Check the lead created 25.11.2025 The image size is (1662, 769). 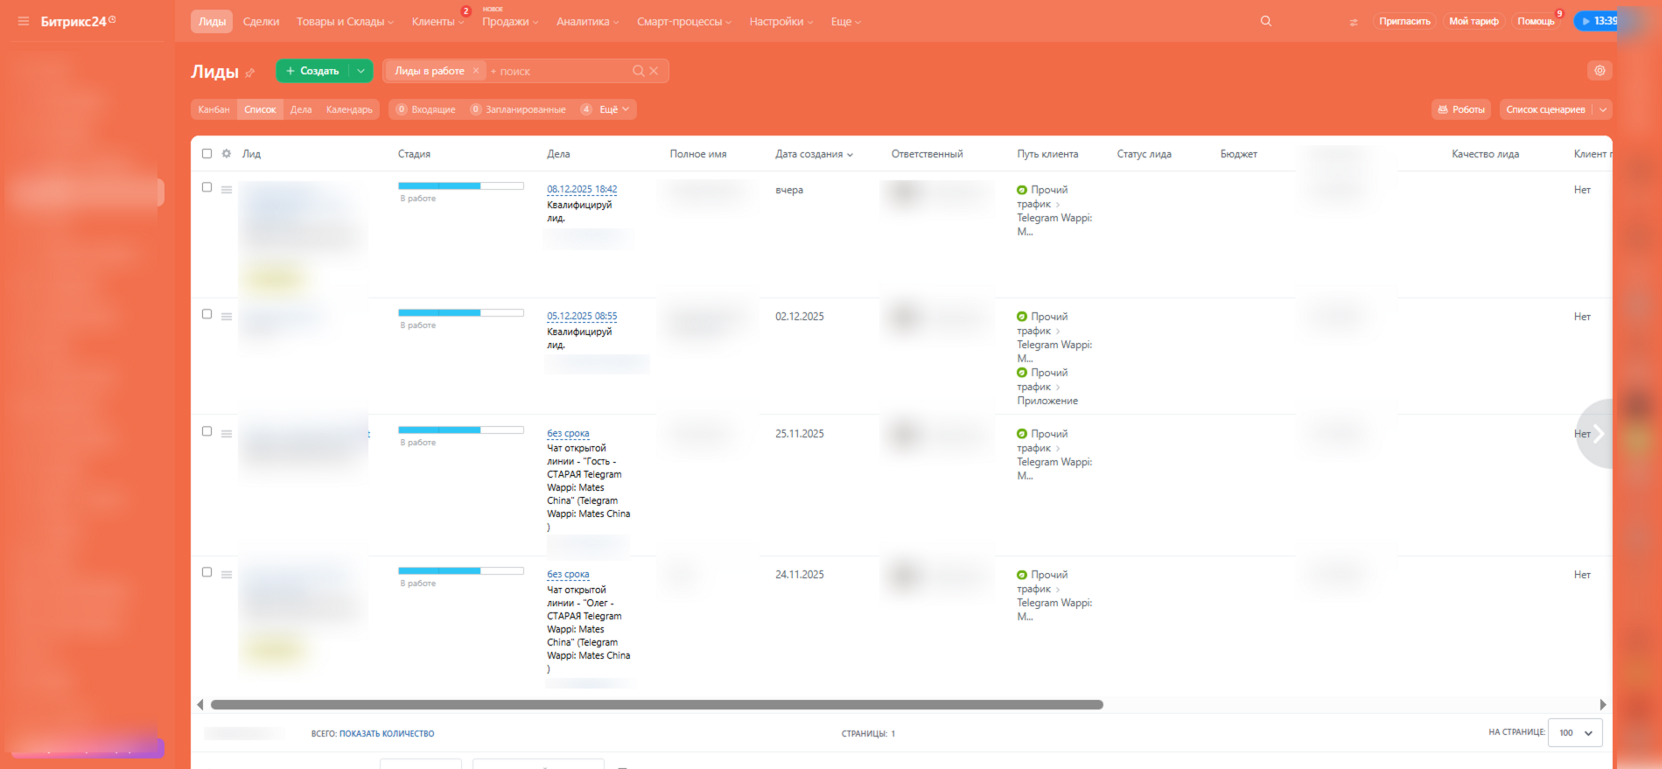click(207, 432)
